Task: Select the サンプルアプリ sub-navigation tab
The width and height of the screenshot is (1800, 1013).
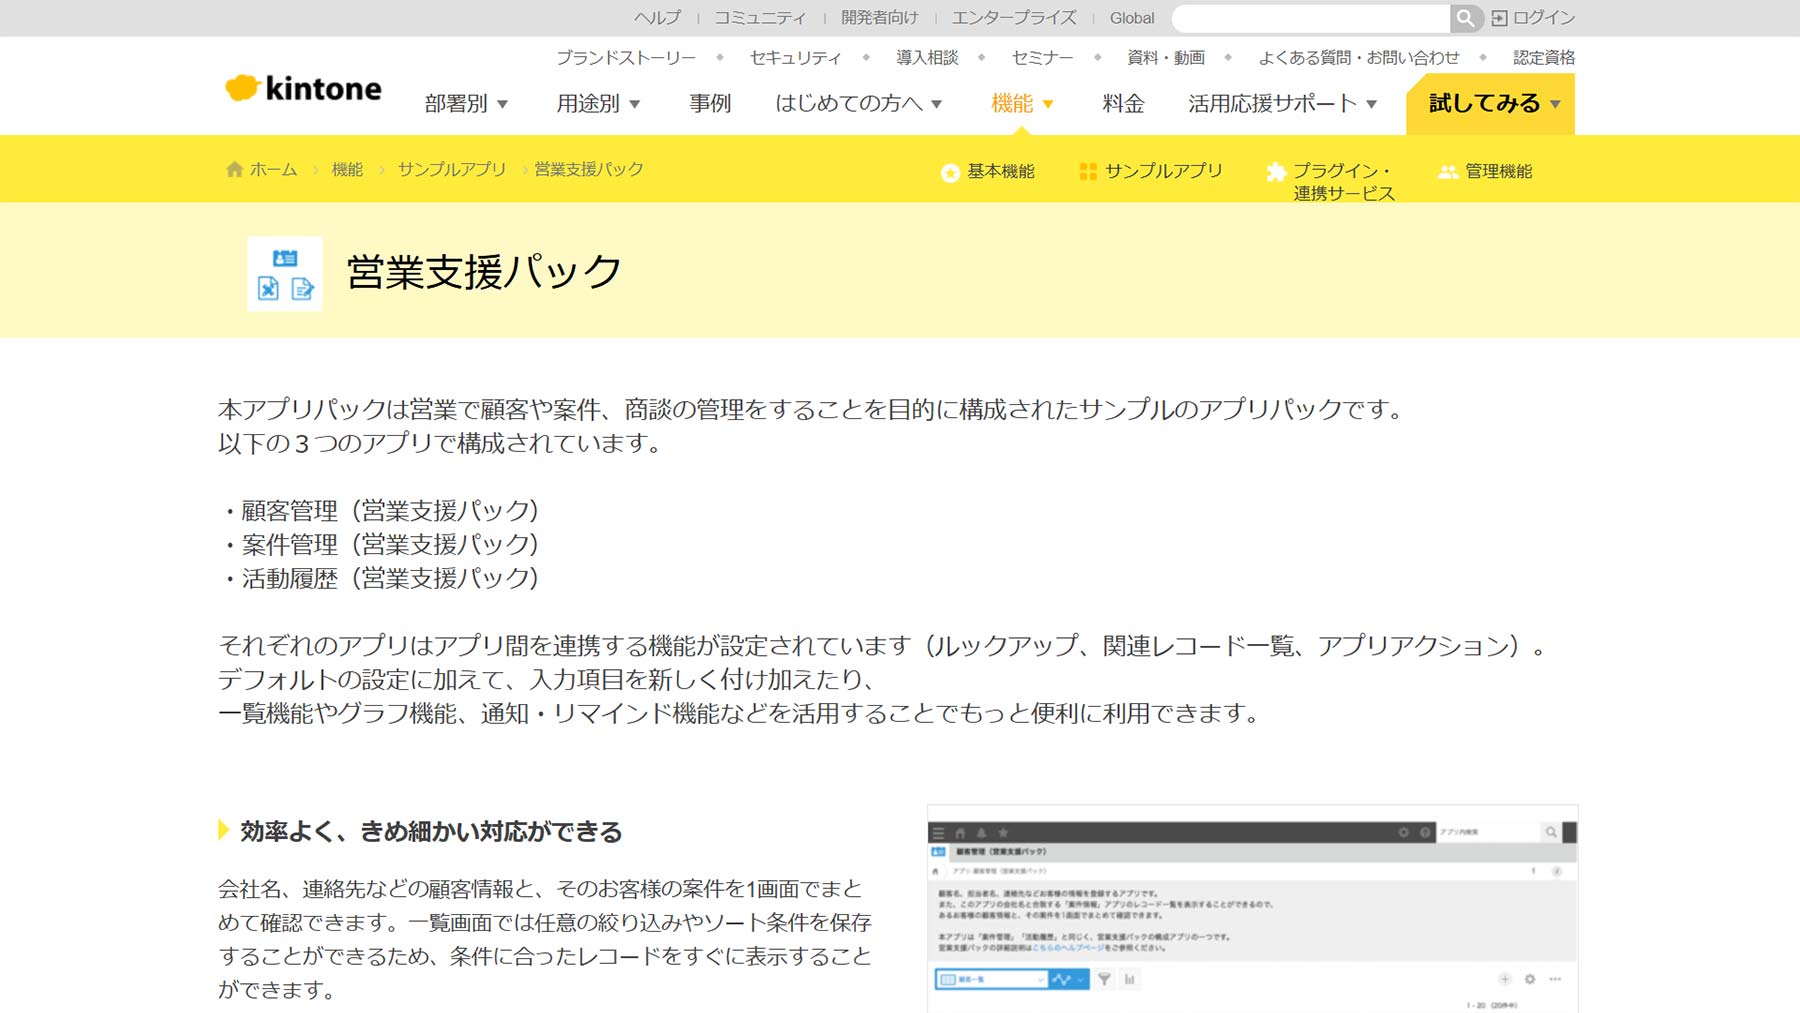Action: (x=1151, y=171)
